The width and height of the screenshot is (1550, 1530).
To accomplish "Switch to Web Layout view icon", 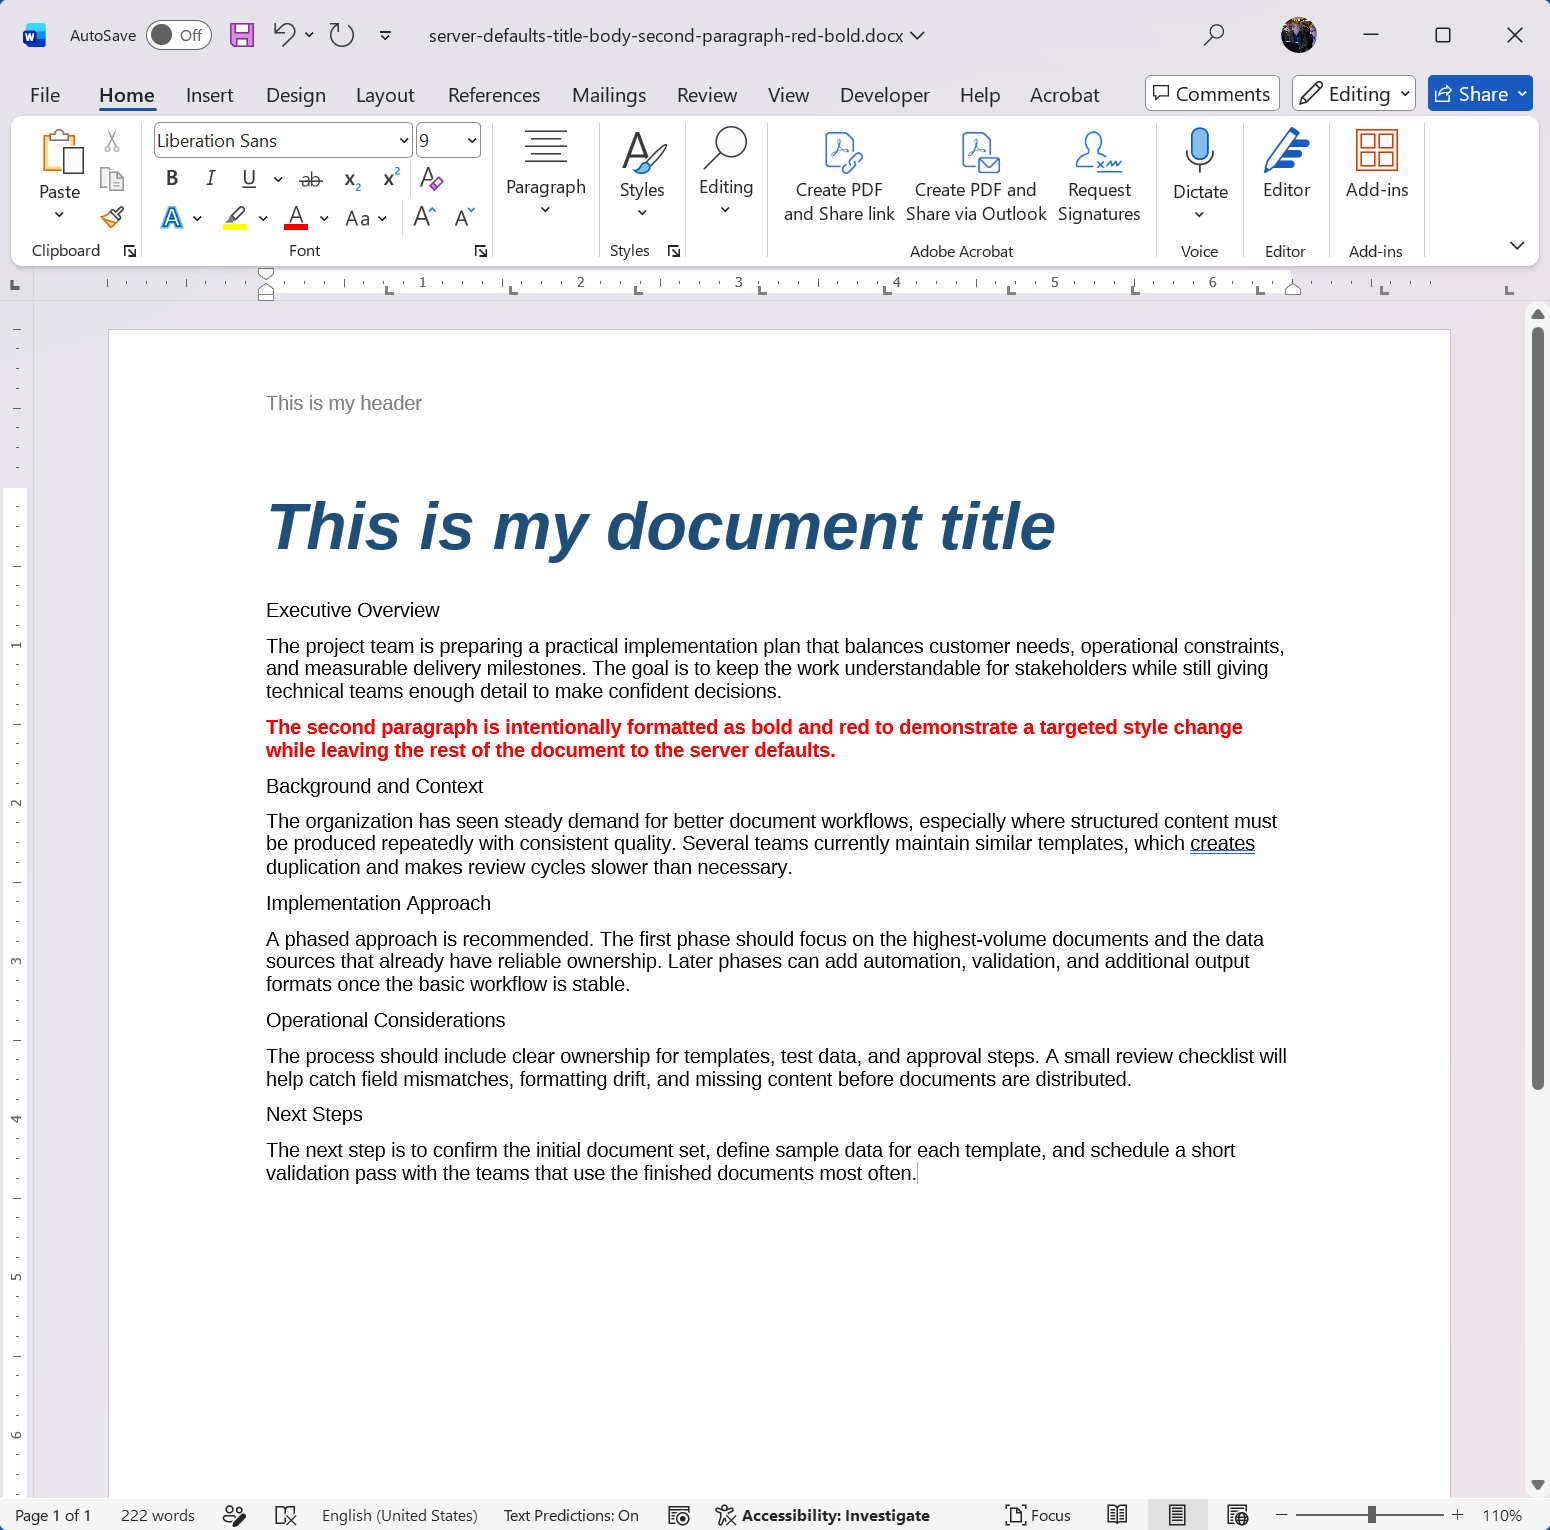I will pyautogui.click(x=1237, y=1515).
